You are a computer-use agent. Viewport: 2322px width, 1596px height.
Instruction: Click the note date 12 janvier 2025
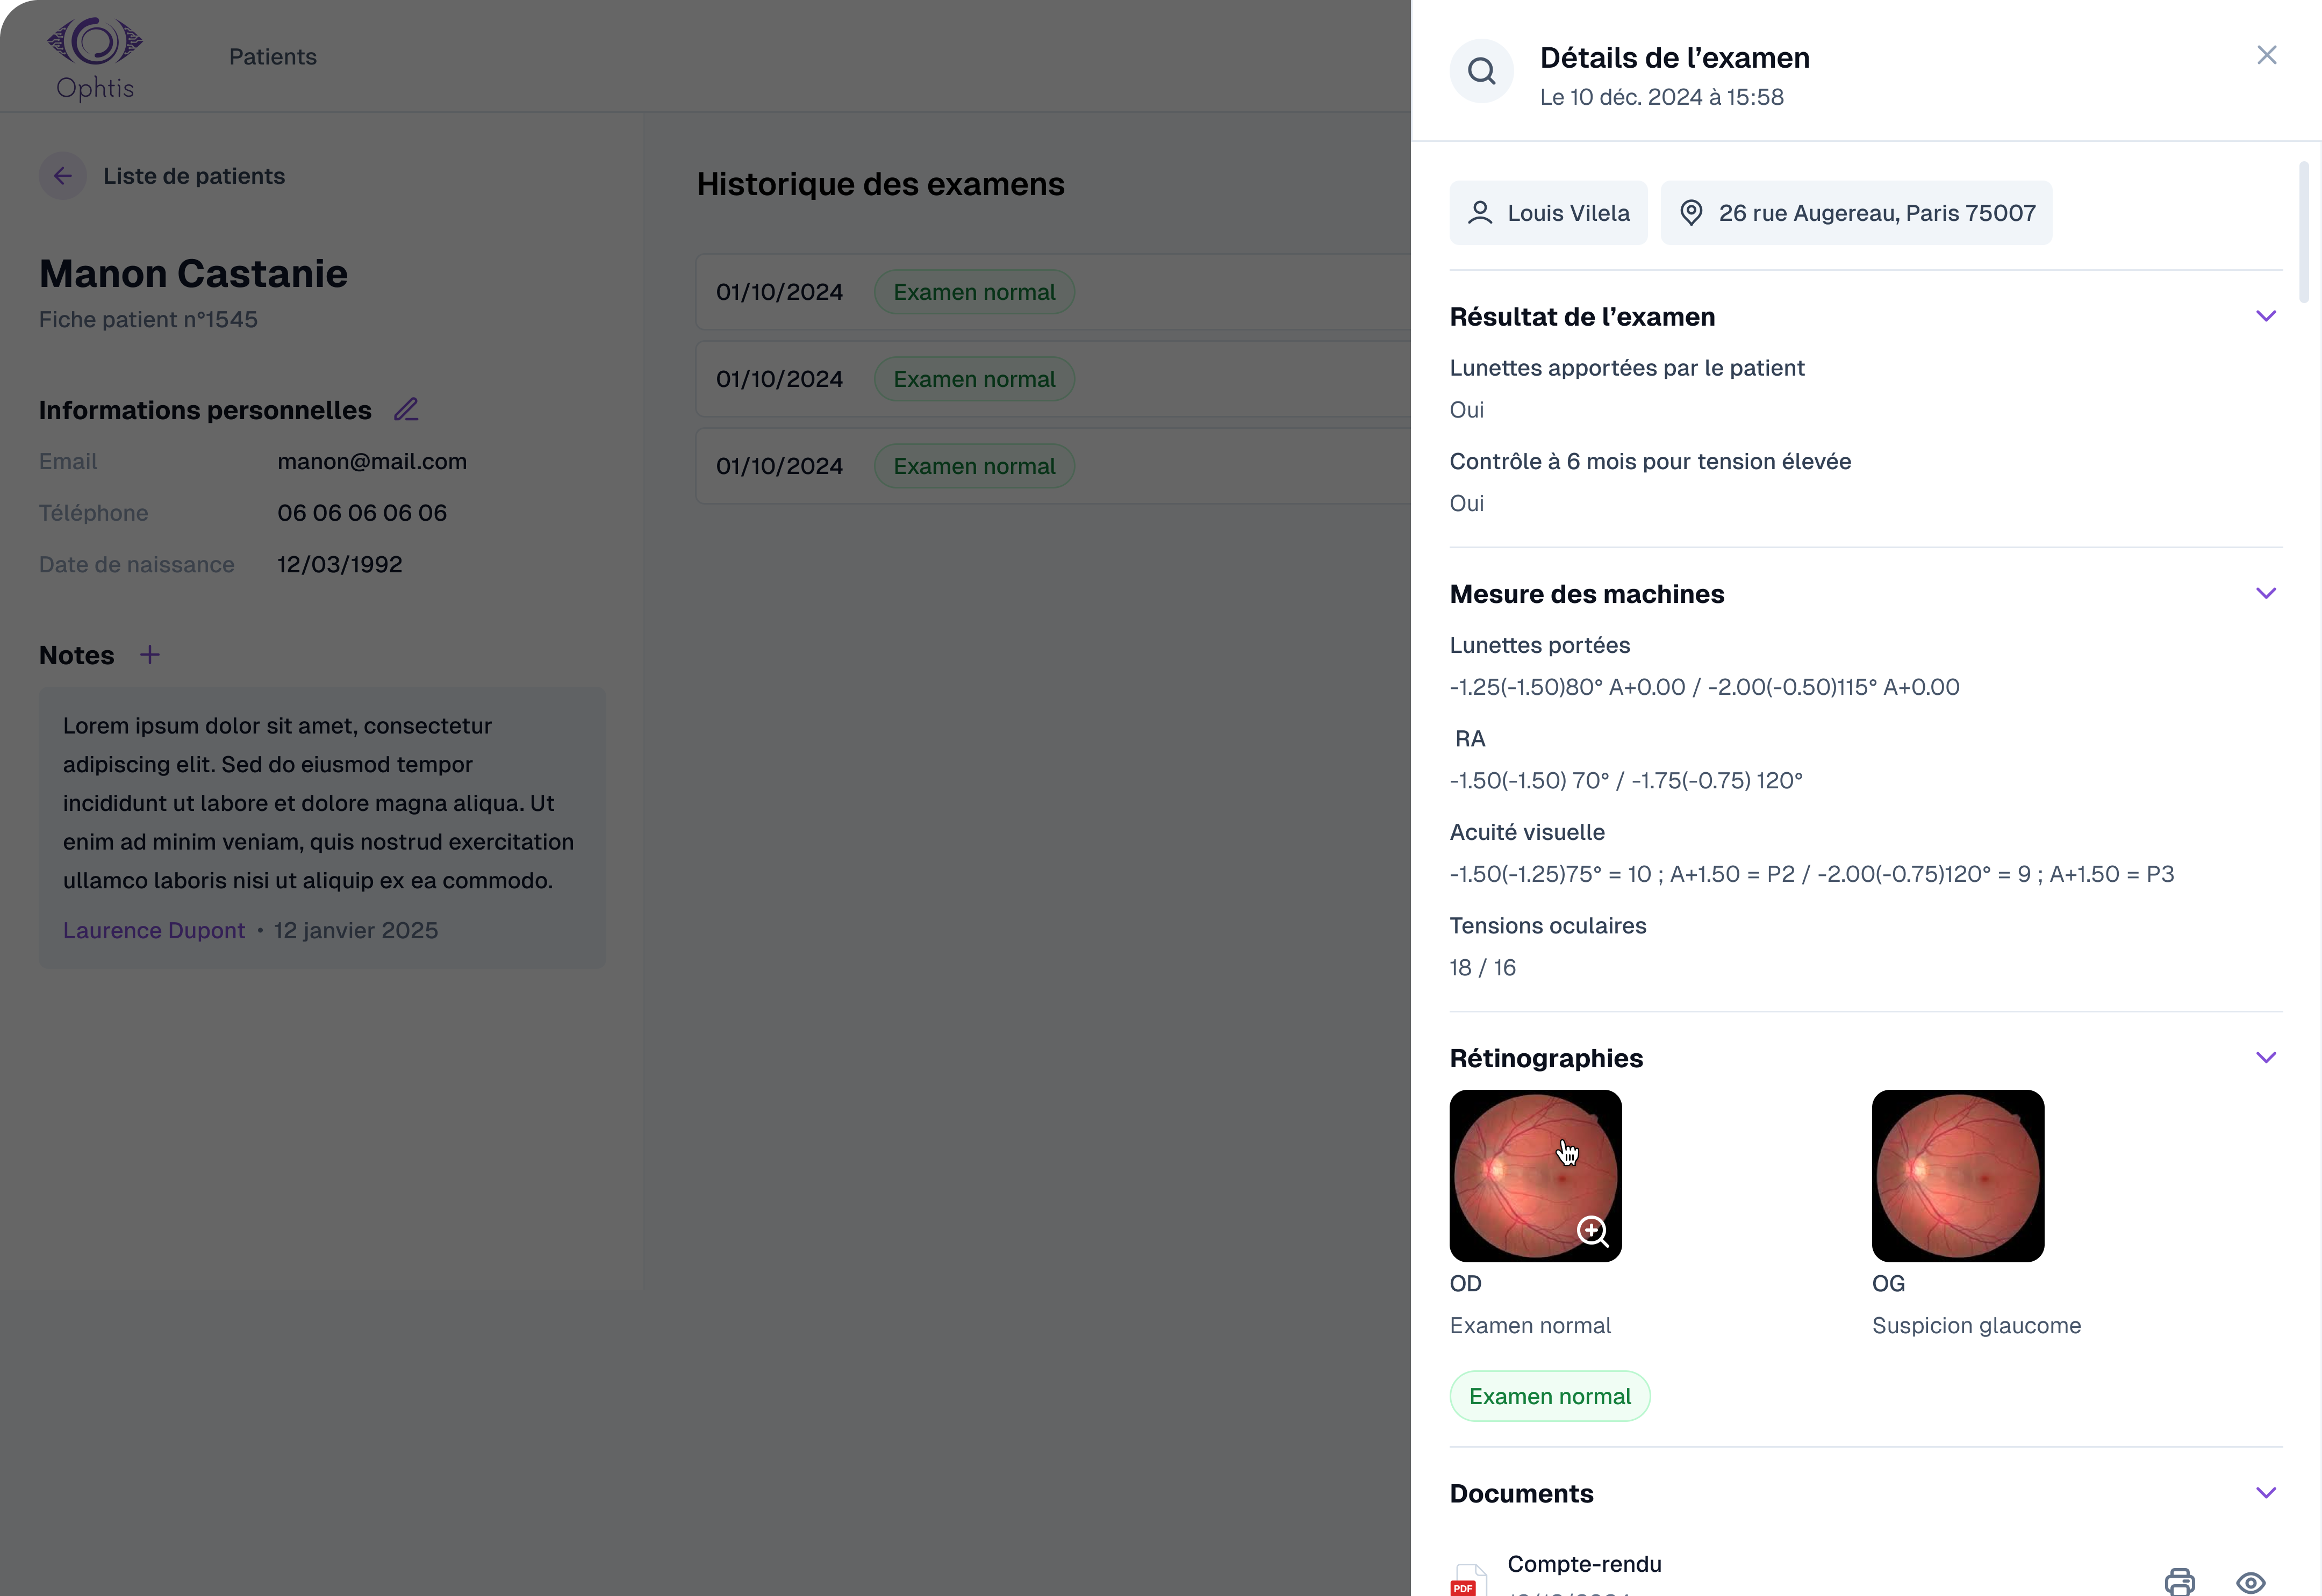coord(356,930)
